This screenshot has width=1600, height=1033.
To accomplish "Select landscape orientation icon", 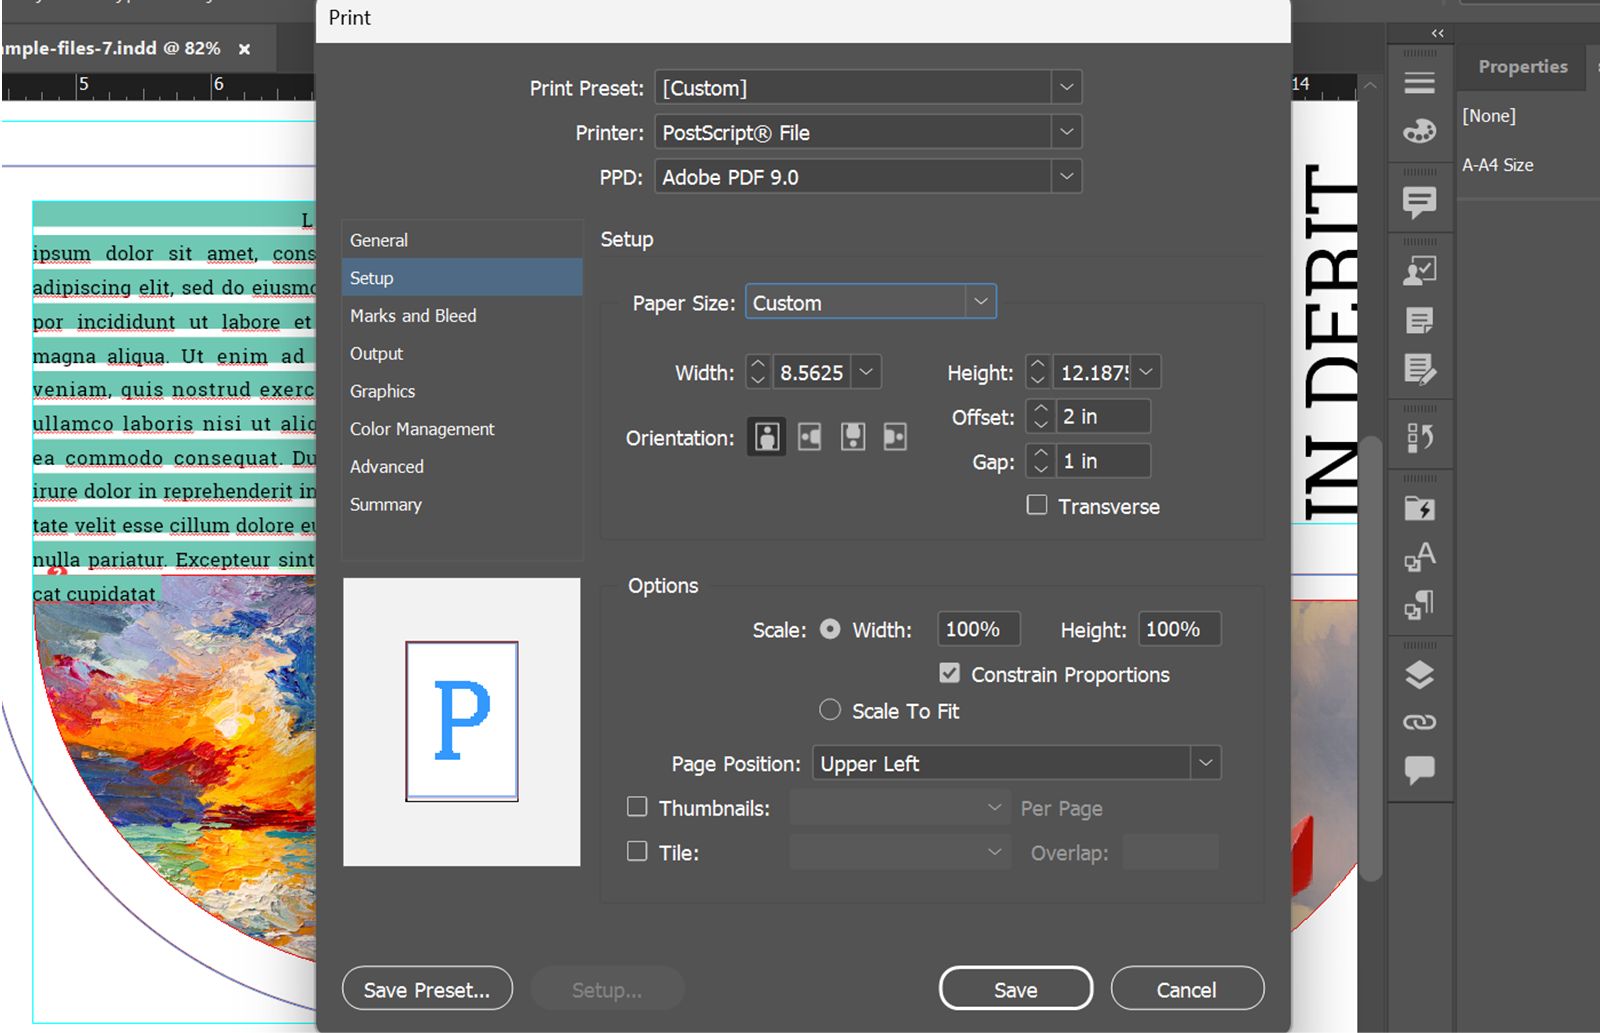I will coord(810,437).
